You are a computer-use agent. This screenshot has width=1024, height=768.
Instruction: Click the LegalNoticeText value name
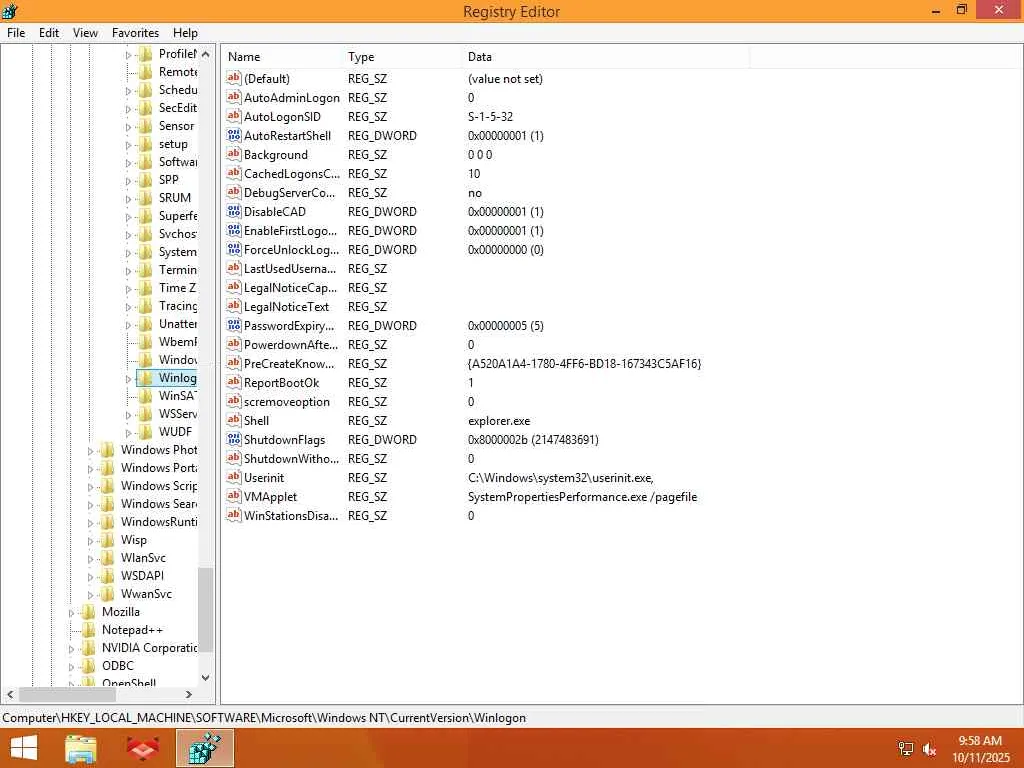pyautogui.click(x=286, y=306)
